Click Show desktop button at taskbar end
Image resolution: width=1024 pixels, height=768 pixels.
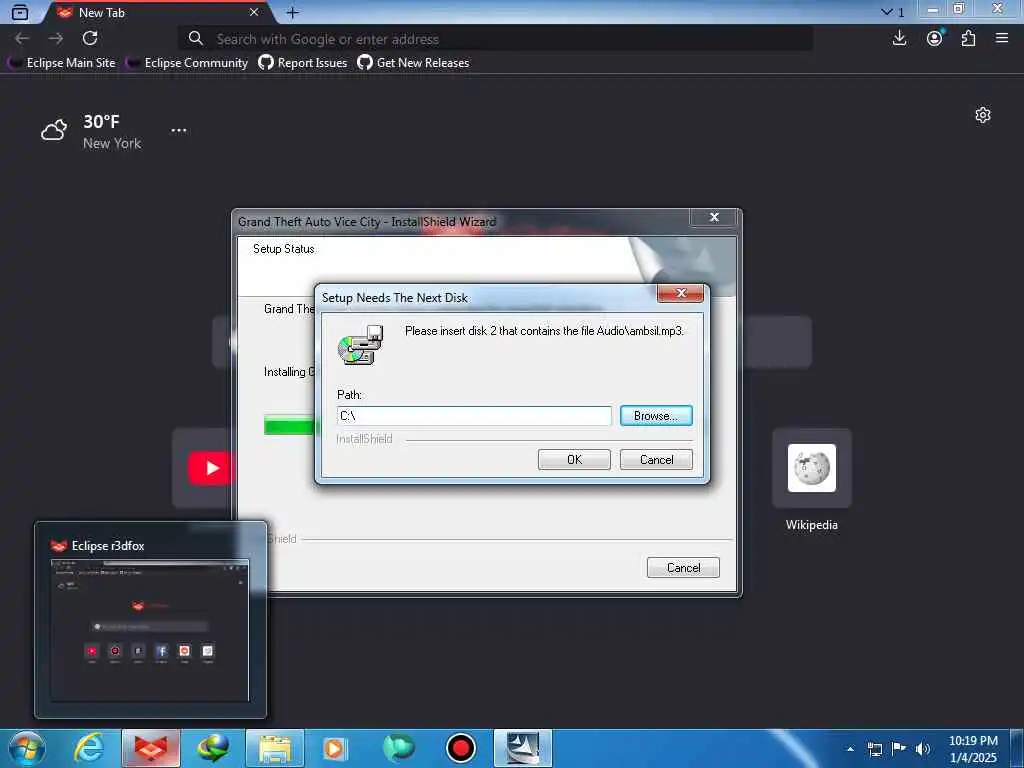click(x=1017, y=748)
